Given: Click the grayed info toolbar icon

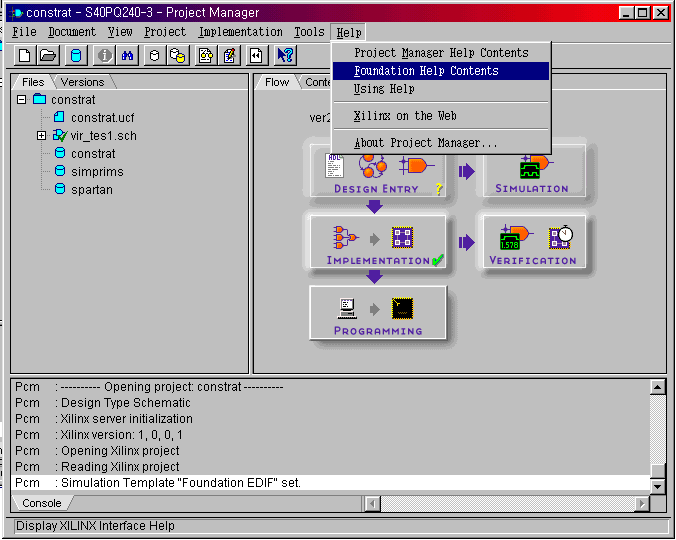Looking at the screenshot, I should pyautogui.click(x=104, y=56).
